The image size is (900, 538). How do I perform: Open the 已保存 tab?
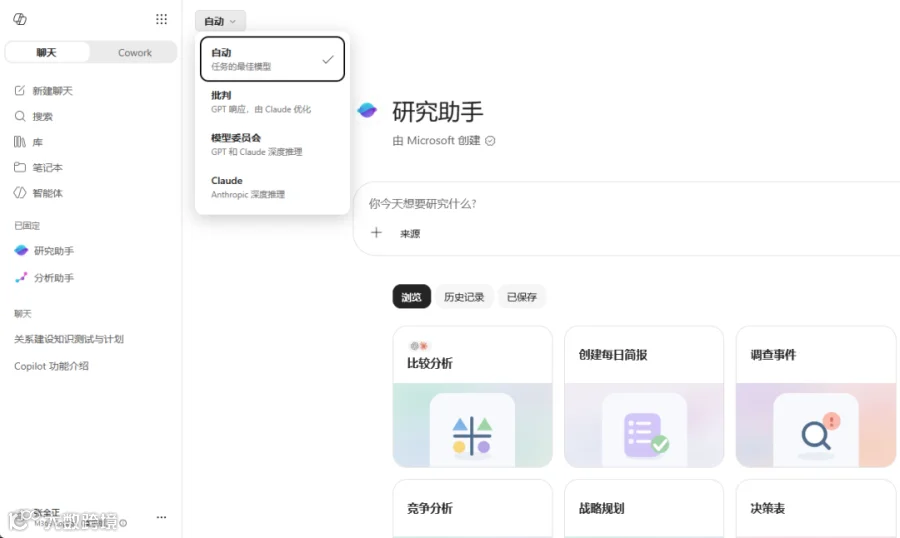click(x=521, y=297)
